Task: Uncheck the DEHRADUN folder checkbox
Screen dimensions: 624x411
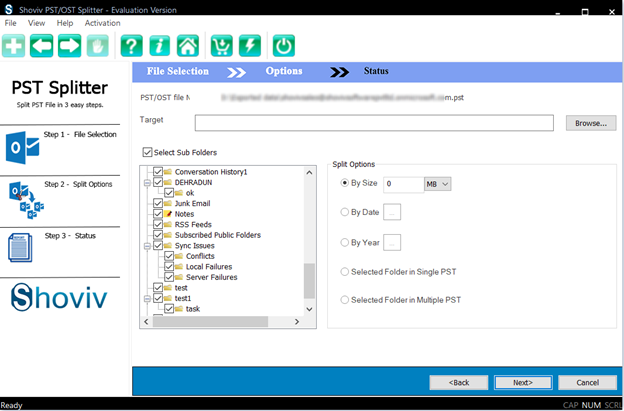Action: [x=158, y=183]
